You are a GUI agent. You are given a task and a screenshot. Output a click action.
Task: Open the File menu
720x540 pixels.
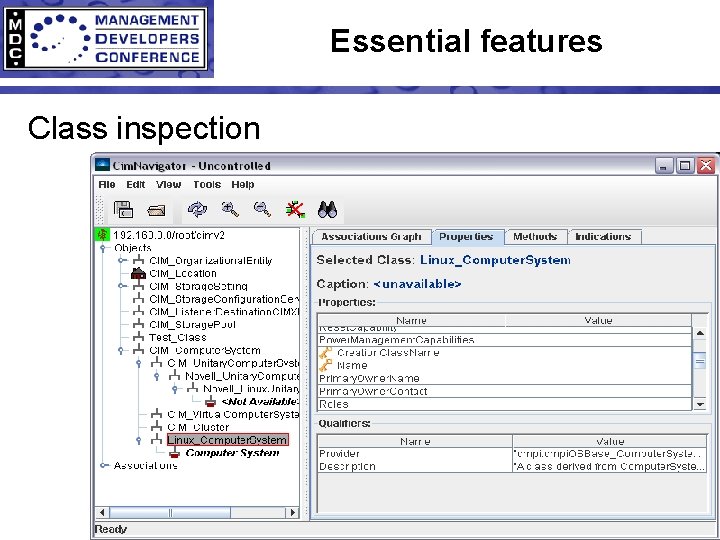tap(107, 185)
